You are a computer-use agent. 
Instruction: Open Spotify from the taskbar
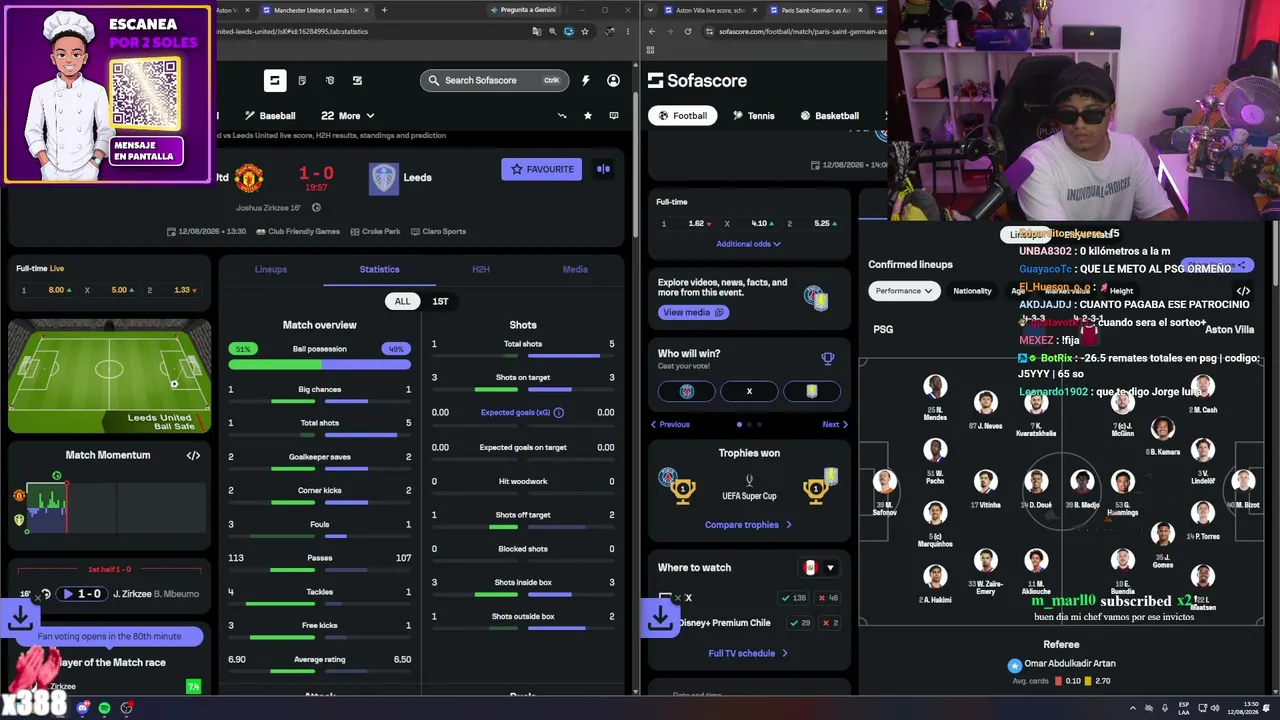tap(105, 708)
